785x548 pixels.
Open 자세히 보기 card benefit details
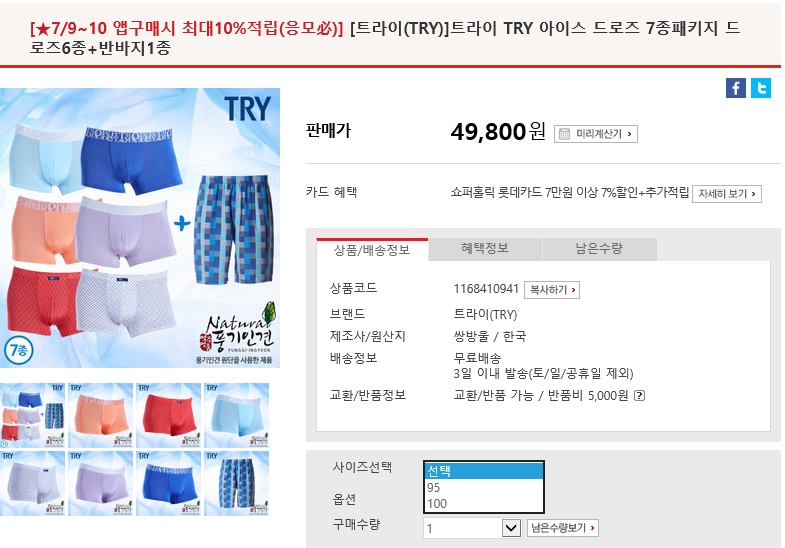(727, 194)
